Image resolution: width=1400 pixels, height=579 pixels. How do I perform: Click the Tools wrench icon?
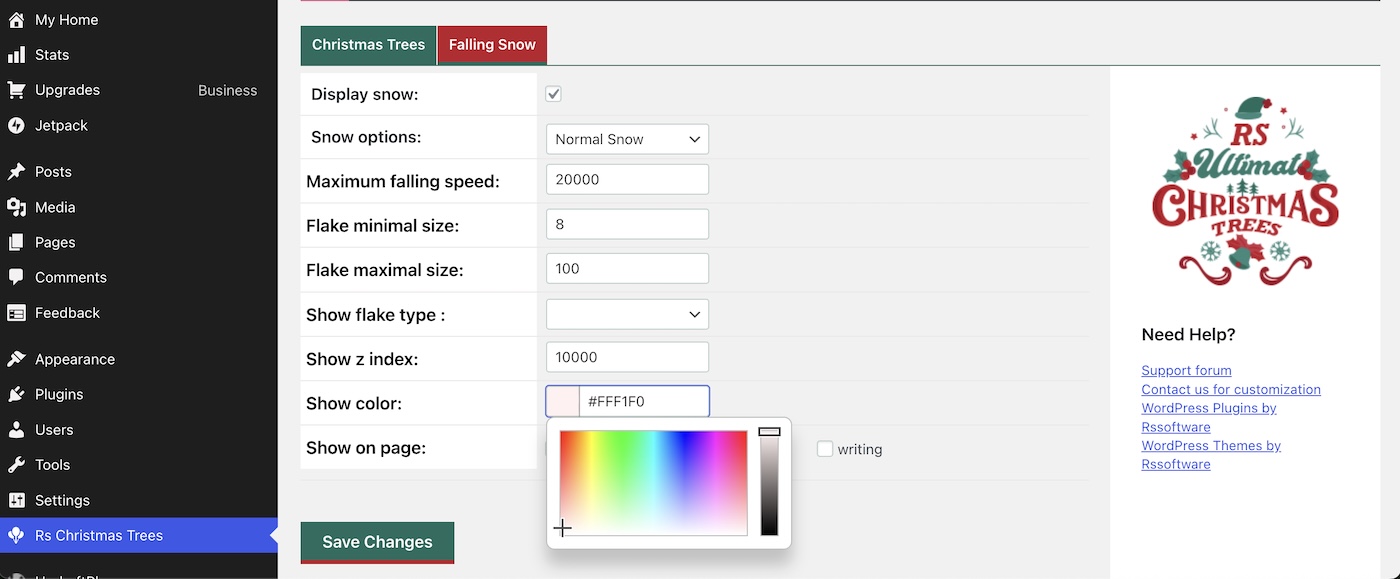[x=16, y=465]
